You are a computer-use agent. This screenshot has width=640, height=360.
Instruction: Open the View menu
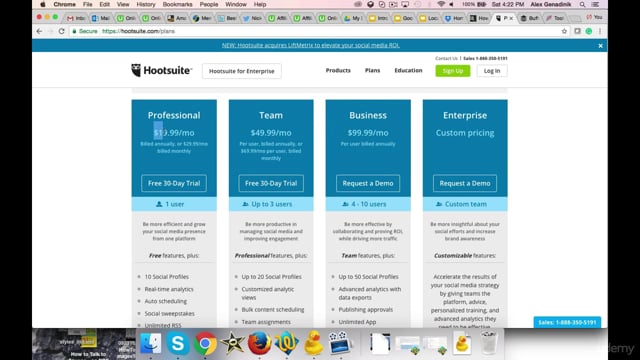pos(123,4)
